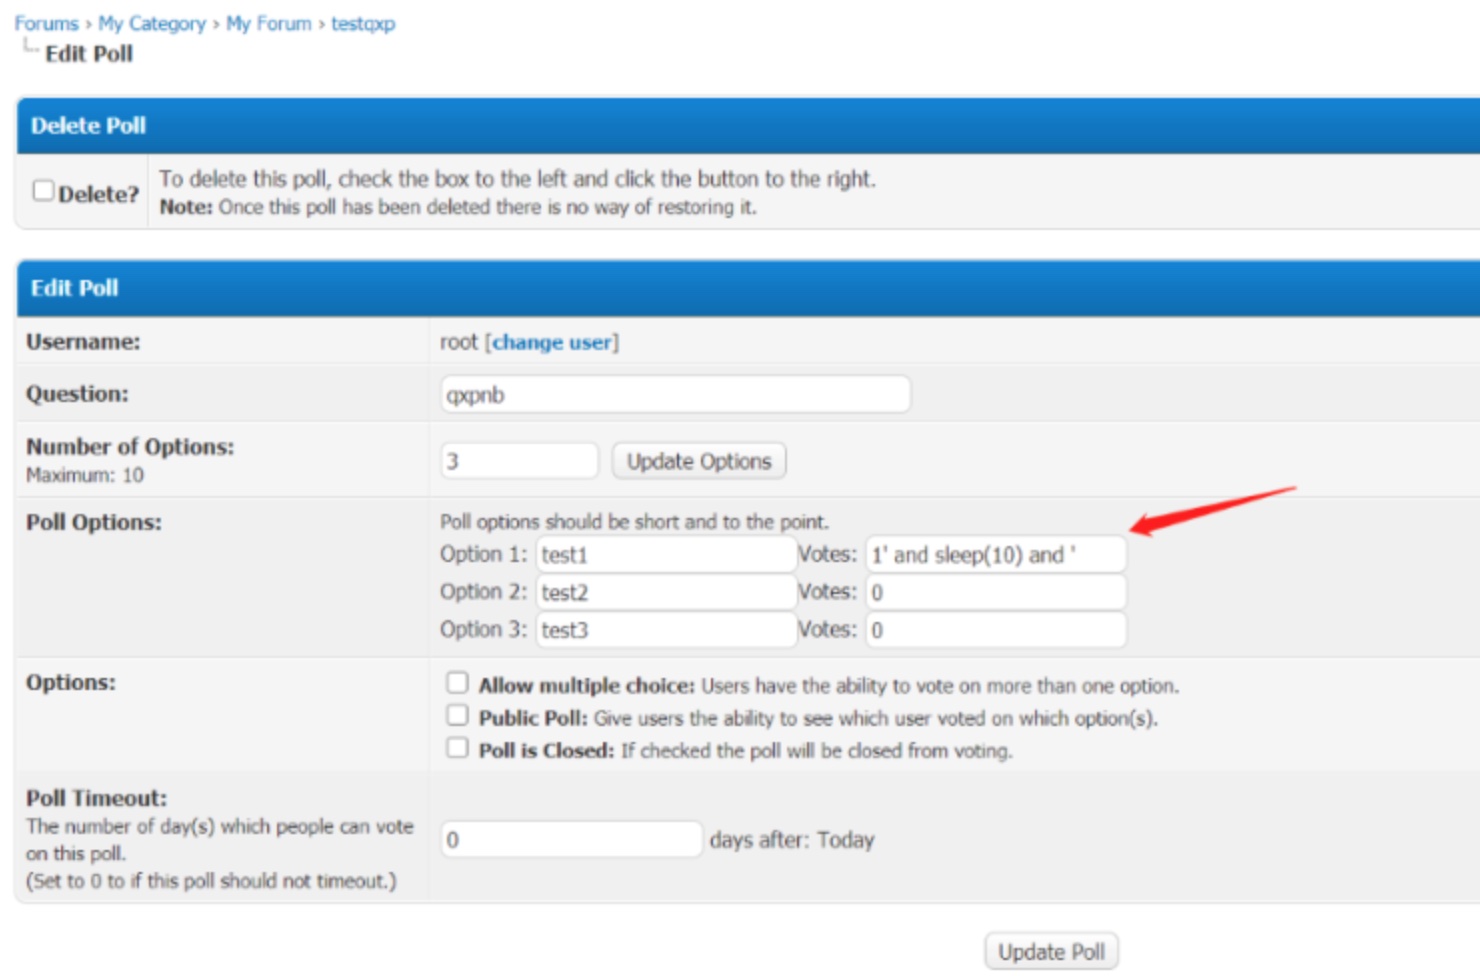The image size is (1480, 976).
Task: Click Option 2 Votes input field
Action: click(995, 592)
